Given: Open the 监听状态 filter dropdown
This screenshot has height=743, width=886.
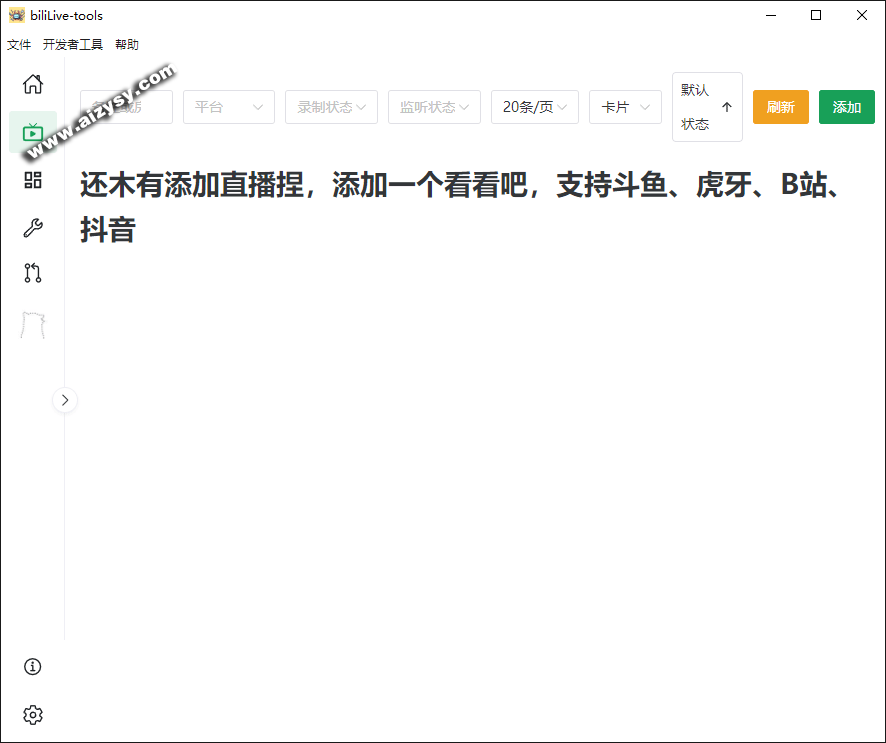Looking at the screenshot, I should pyautogui.click(x=434, y=107).
